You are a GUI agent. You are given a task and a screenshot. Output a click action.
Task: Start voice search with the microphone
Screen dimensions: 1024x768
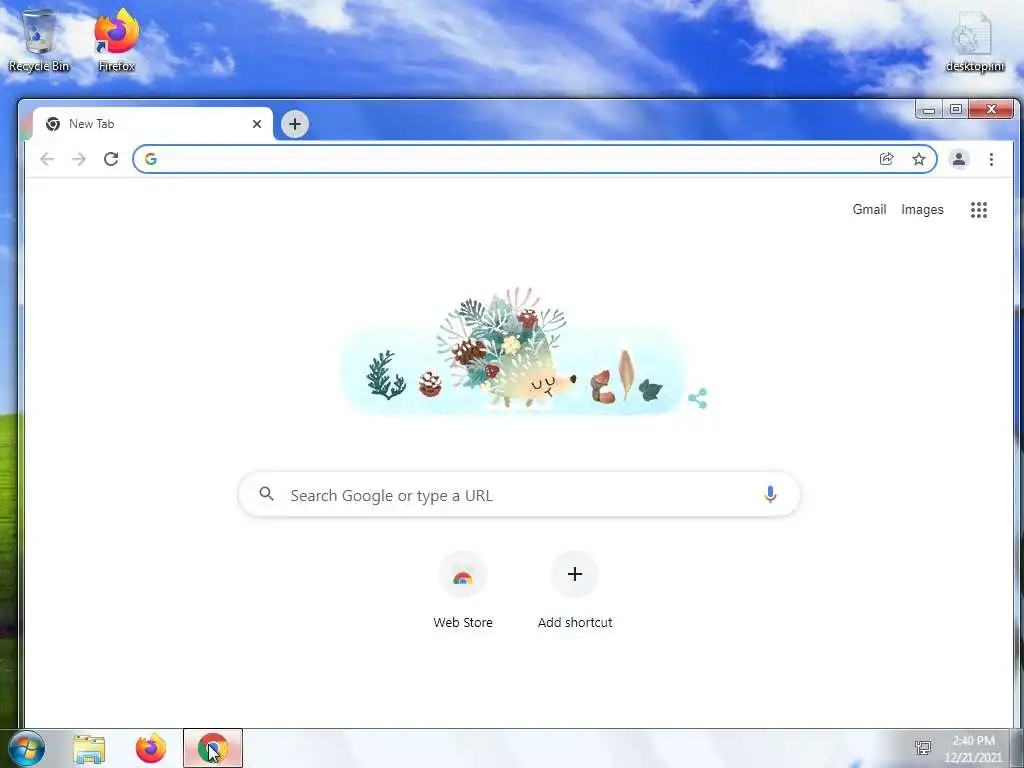click(x=771, y=495)
